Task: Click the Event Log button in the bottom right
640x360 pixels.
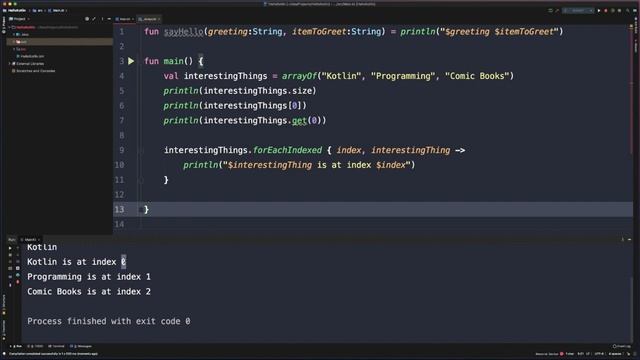Action: (621, 346)
